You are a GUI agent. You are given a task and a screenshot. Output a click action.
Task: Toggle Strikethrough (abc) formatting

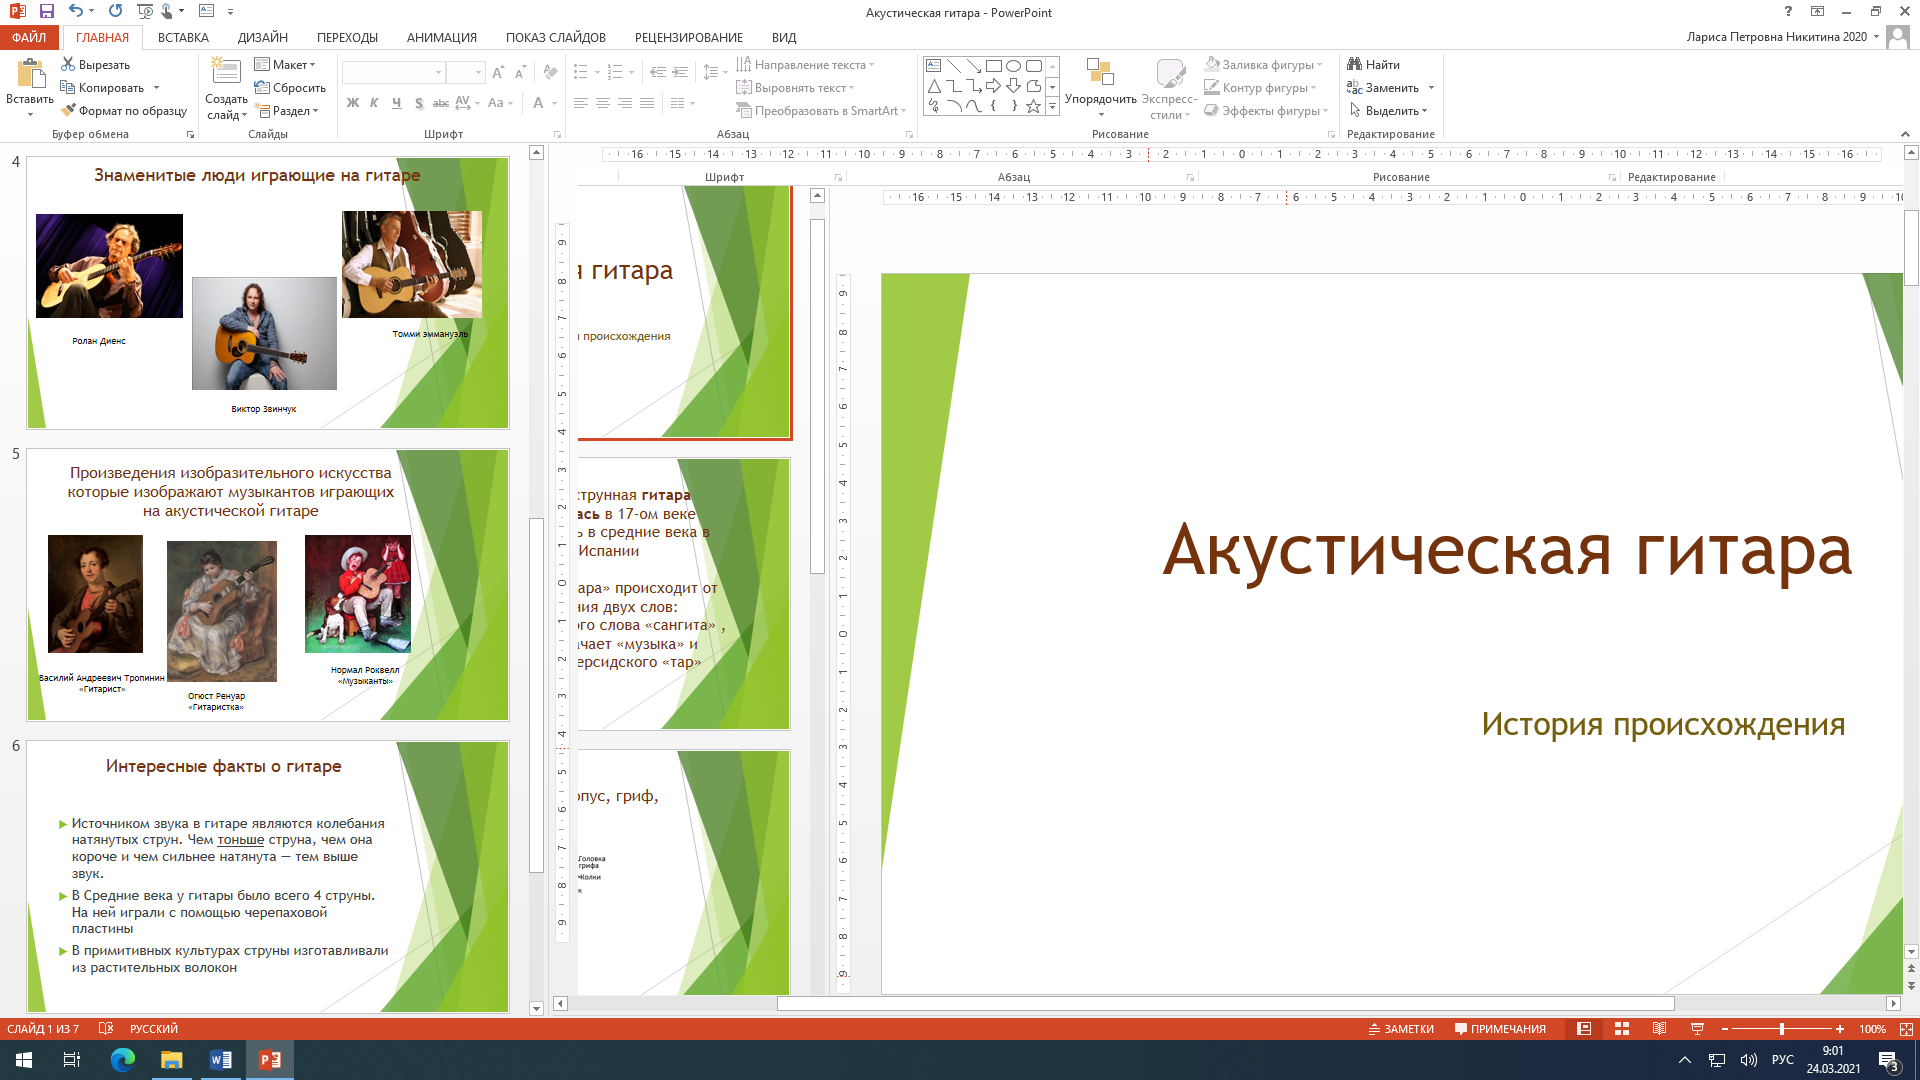click(440, 103)
